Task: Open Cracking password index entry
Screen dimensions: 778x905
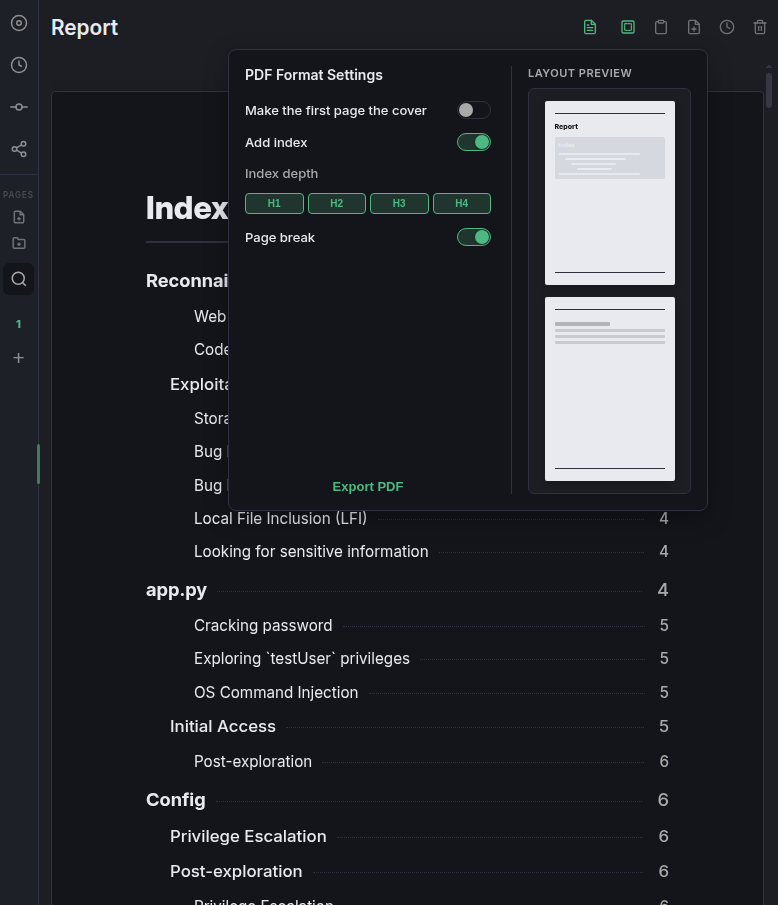Action: click(x=430, y=626)
